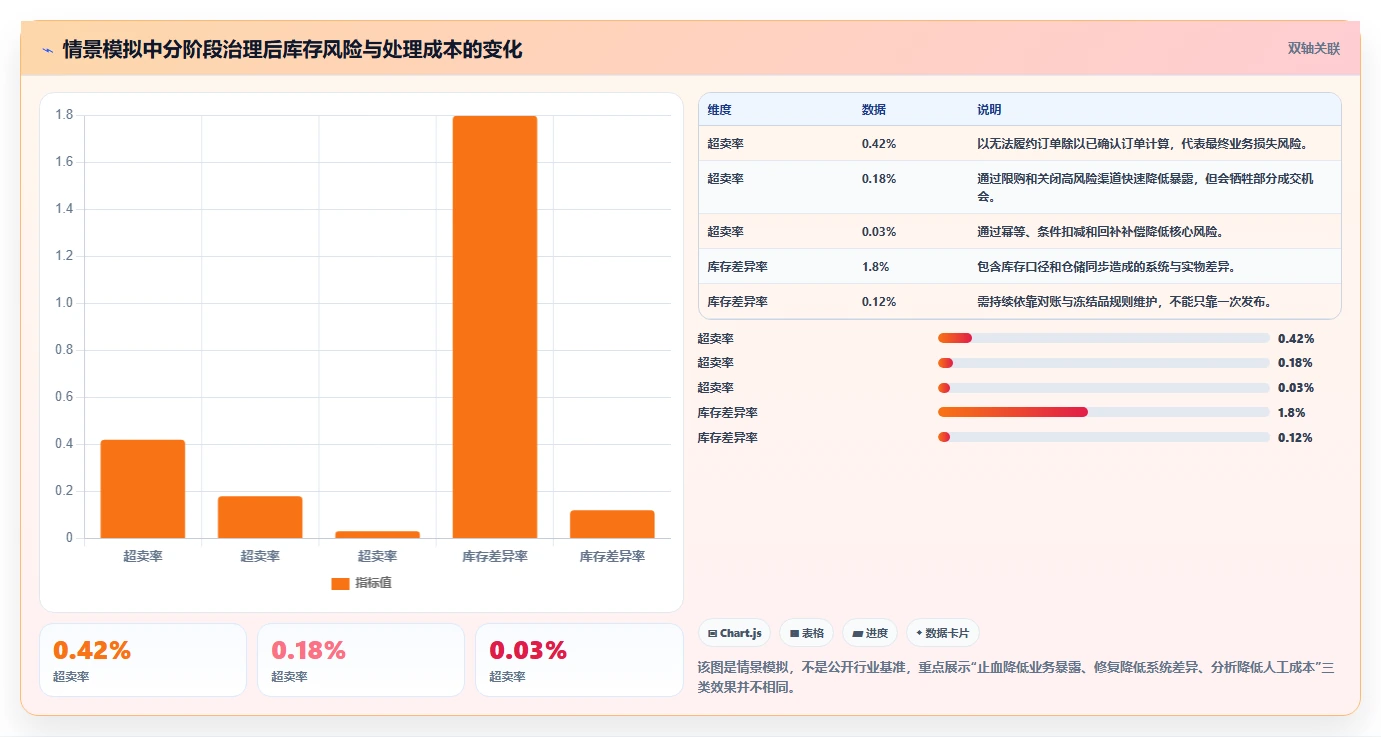Click the progress bar labeled 0.42%
Viewport: 1381px width, 737px height.
coord(1104,338)
